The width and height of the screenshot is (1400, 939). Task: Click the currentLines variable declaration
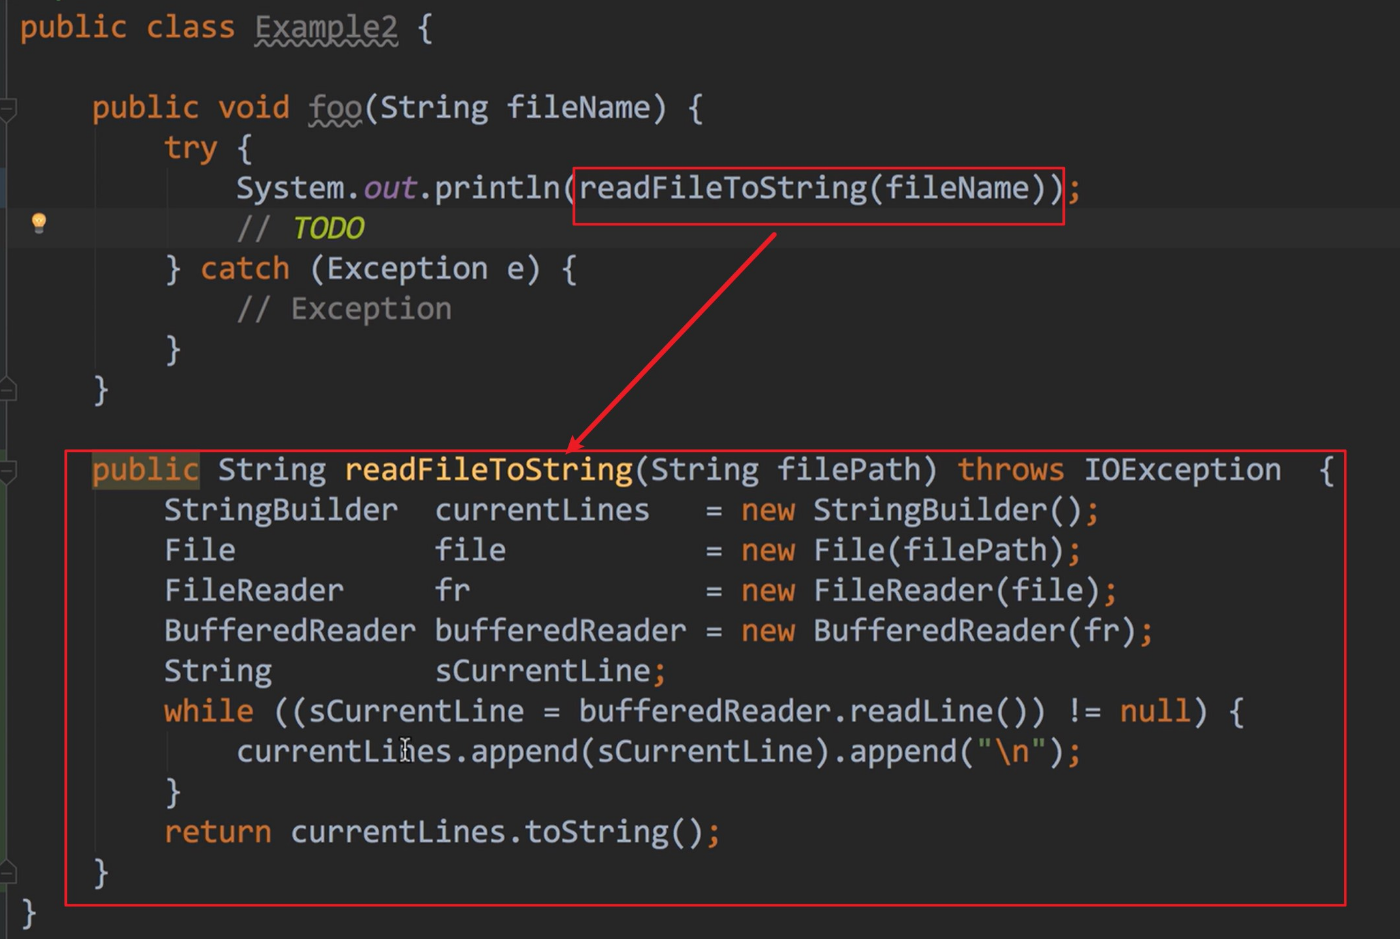coord(542,510)
